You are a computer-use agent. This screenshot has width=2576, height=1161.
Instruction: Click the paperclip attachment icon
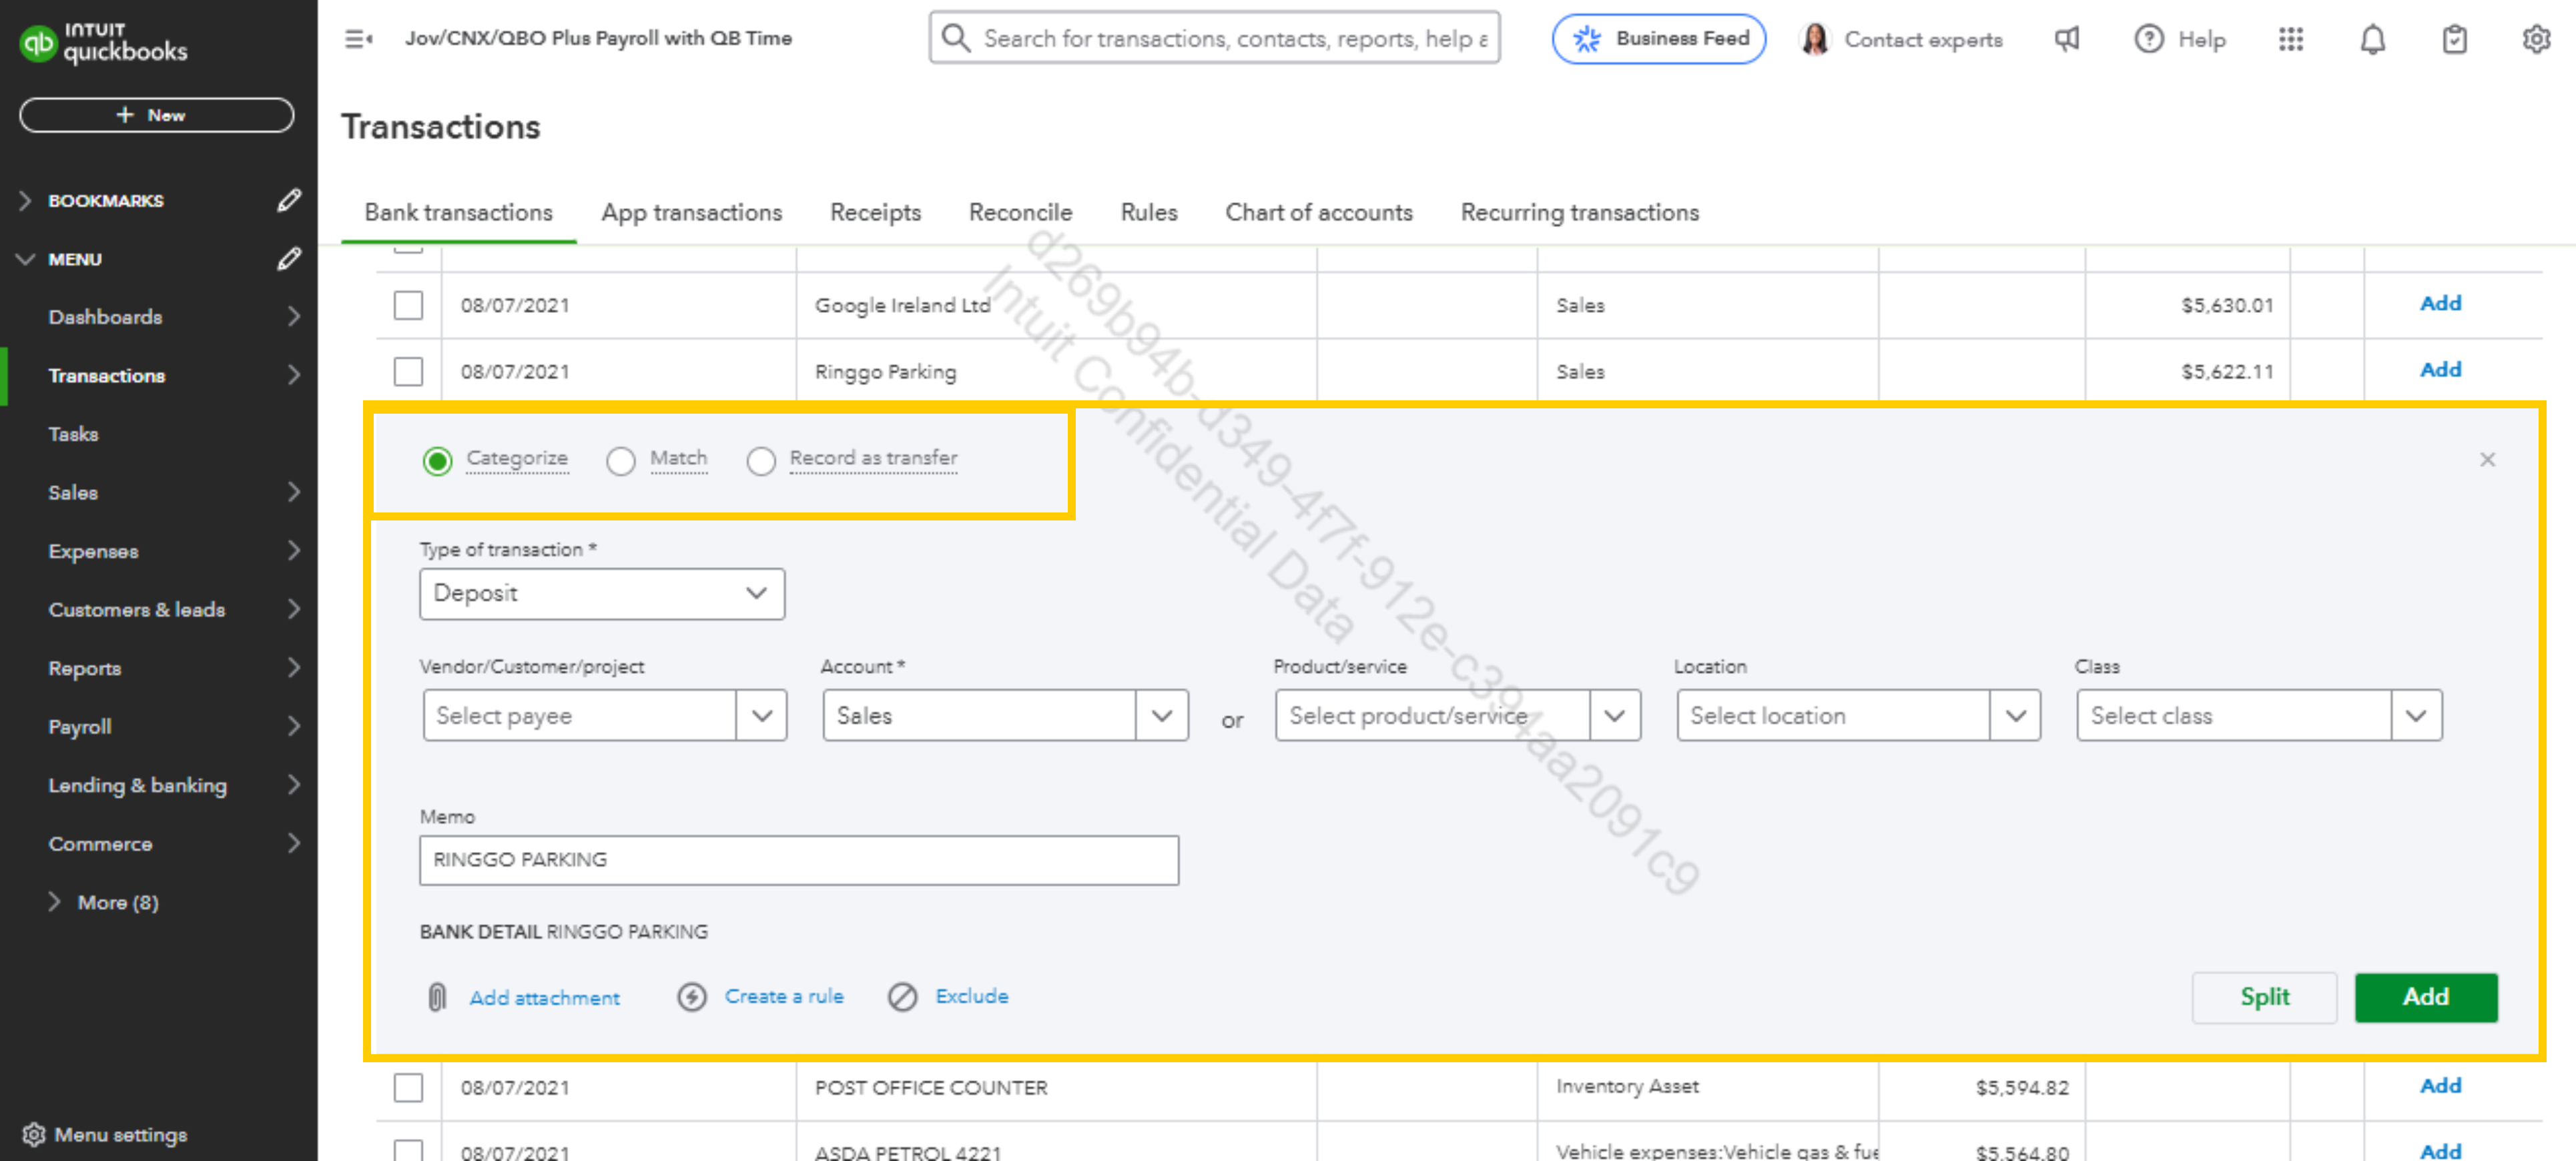click(437, 997)
